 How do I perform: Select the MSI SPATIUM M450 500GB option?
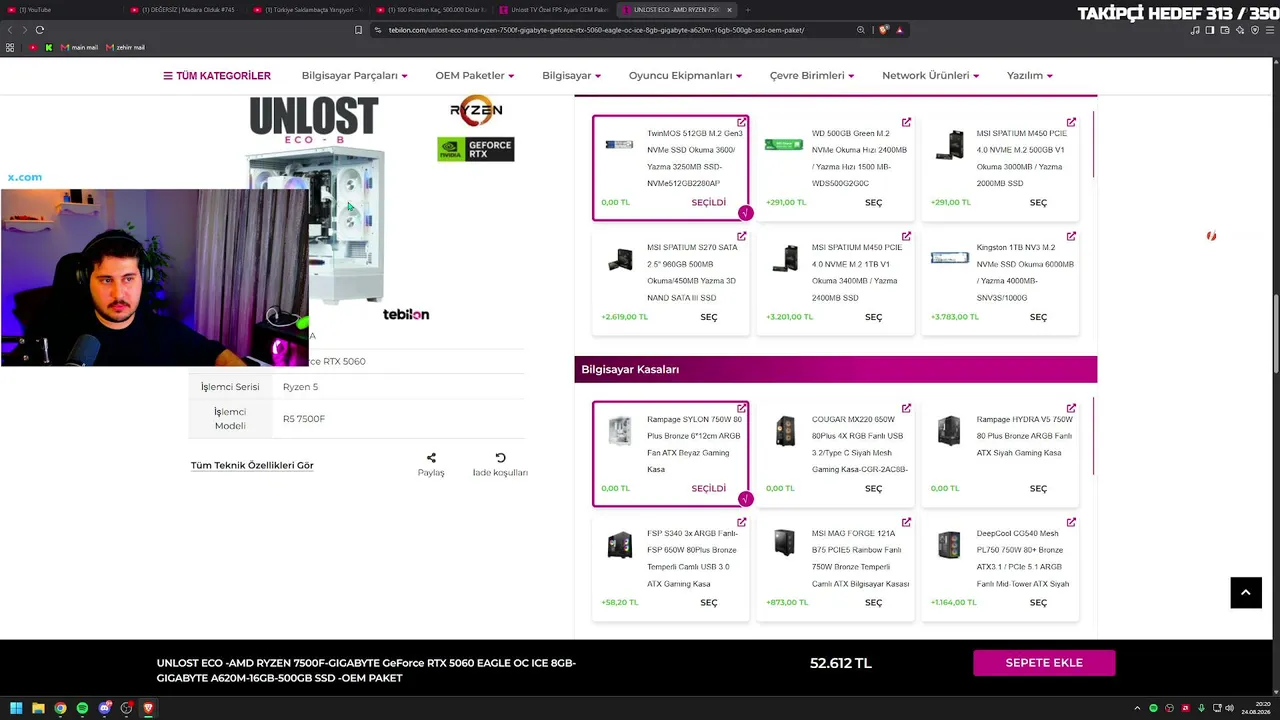[x=1038, y=203]
